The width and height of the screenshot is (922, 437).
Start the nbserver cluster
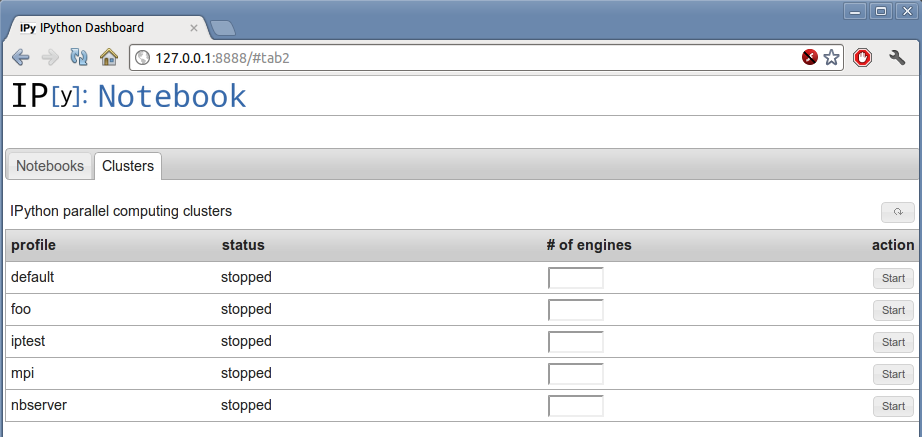coord(893,406)
